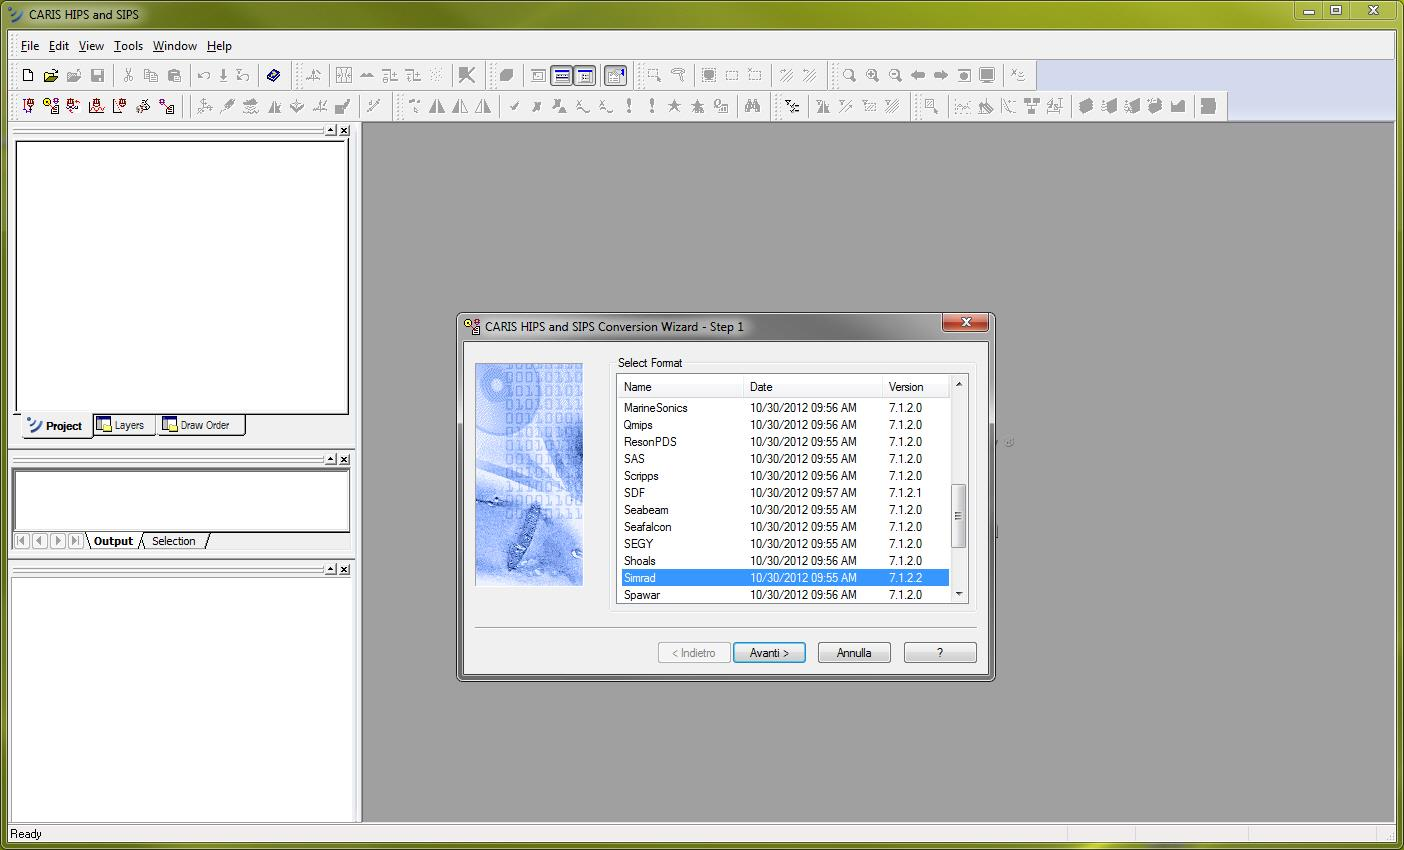Click the right arrow next view icon

(x=941, y=75)
